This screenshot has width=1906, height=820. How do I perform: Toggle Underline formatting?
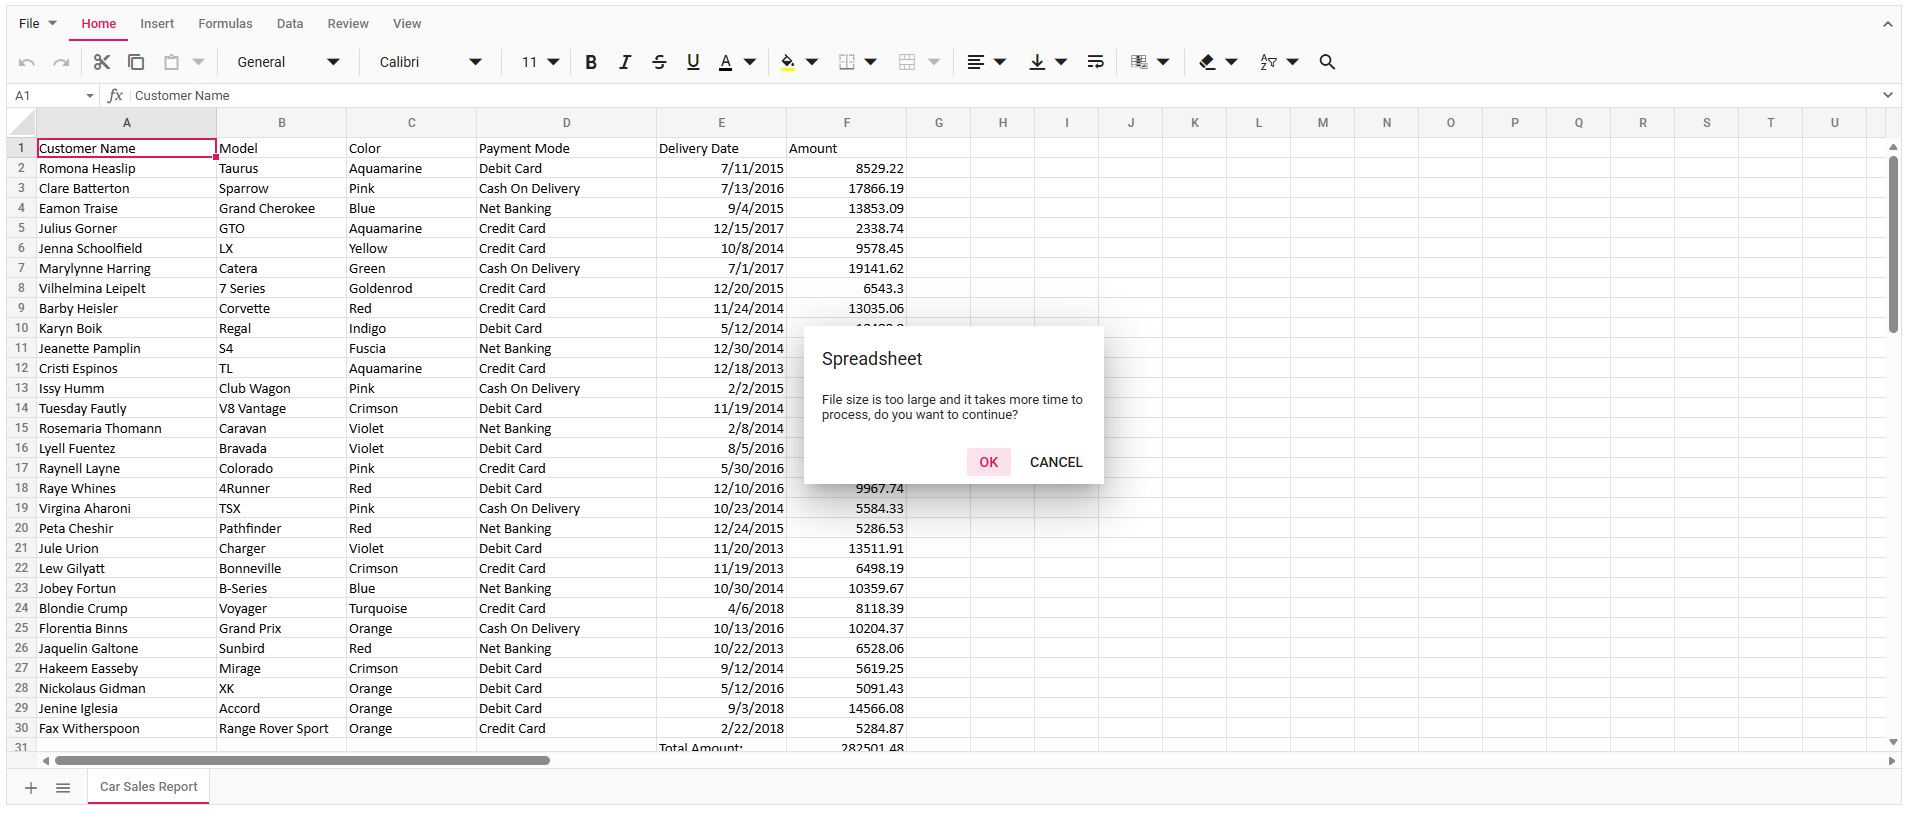click(x=693, y=62)
